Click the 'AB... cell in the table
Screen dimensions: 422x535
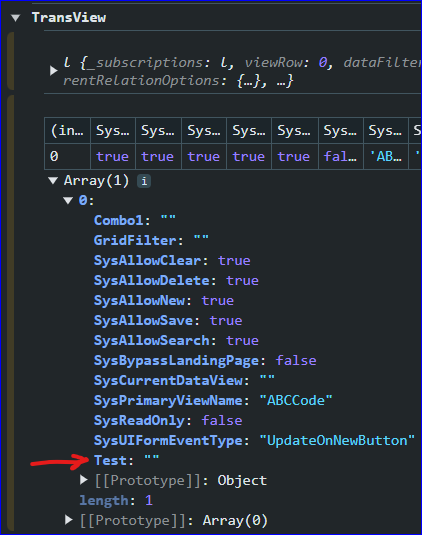tap(386, 157)
